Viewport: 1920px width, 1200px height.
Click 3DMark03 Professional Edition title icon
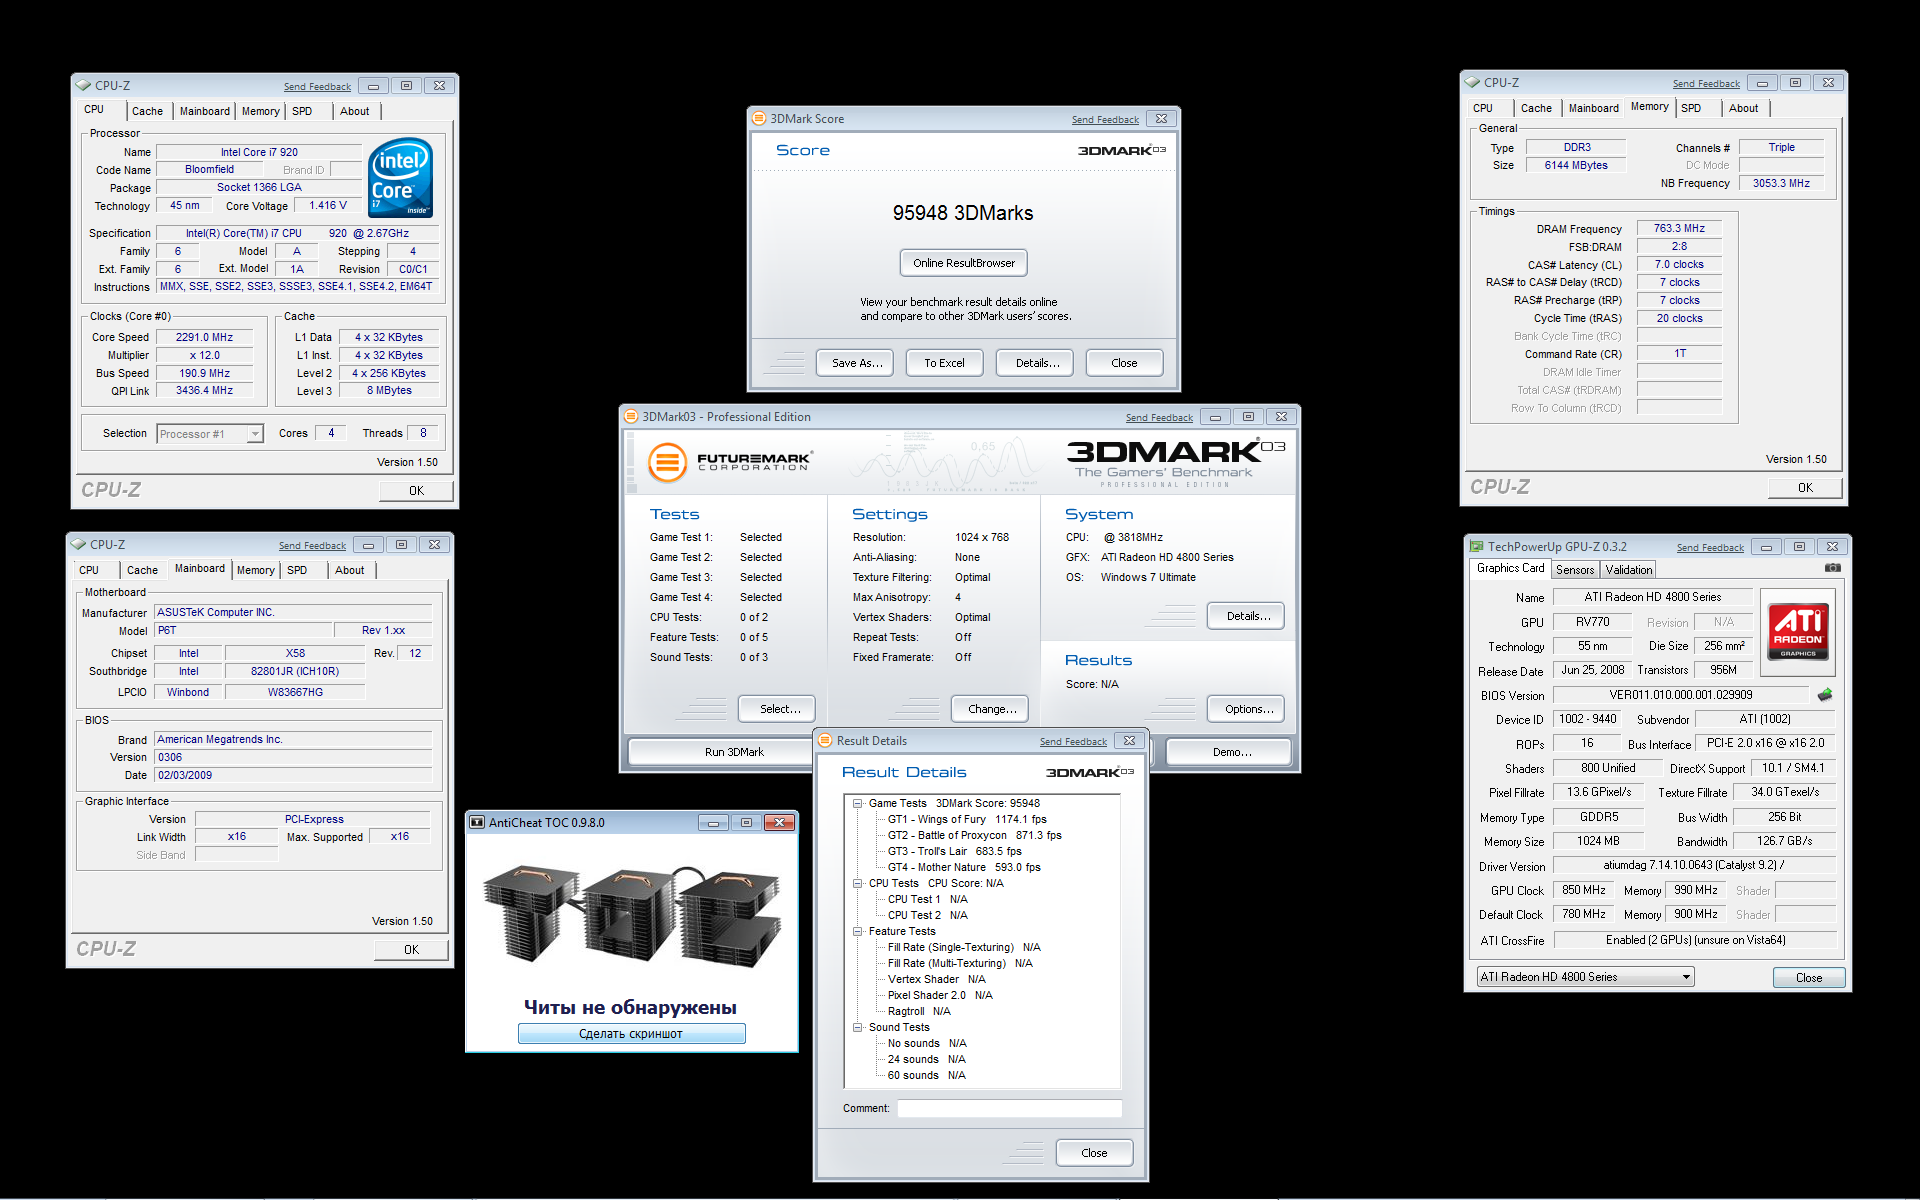[x=631, y=417]
